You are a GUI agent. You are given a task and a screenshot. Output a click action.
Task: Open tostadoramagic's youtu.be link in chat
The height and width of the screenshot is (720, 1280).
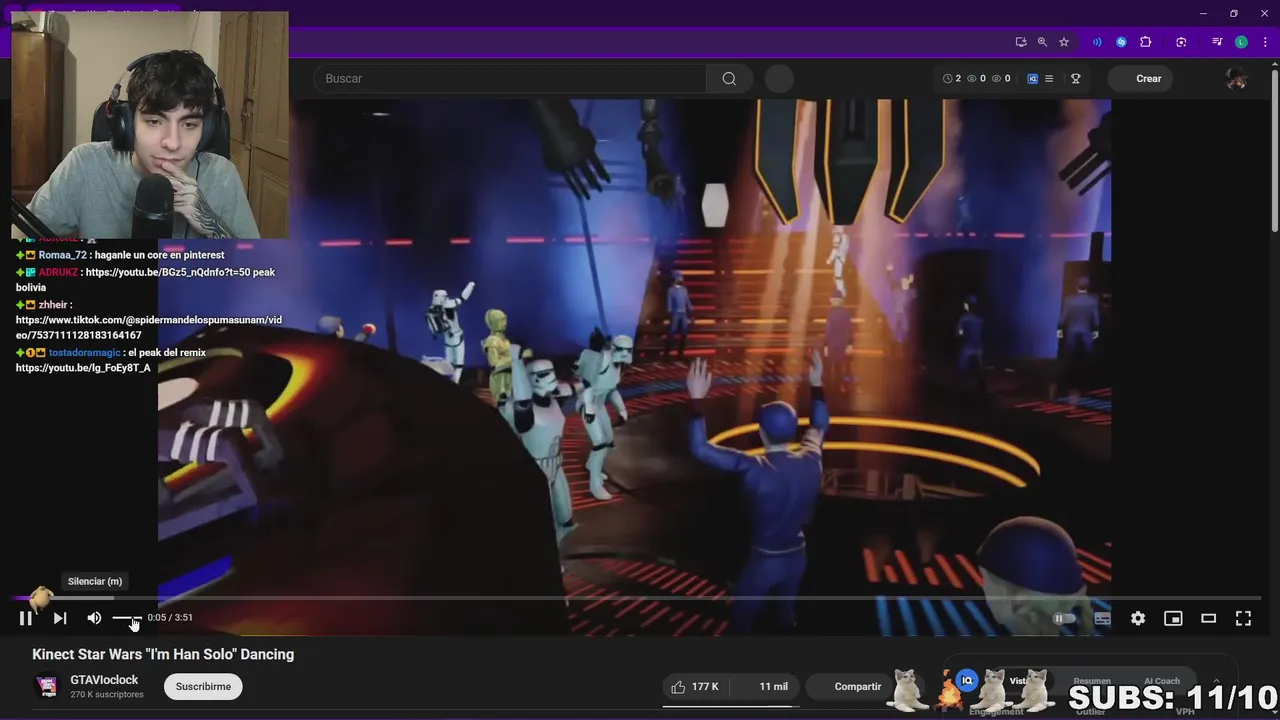click(x=83, y=368)
